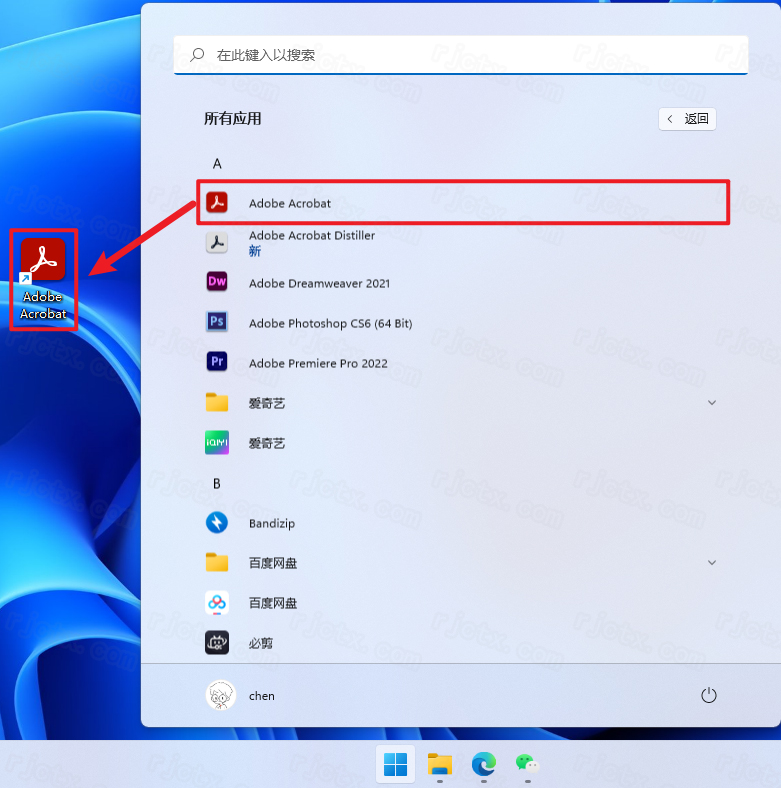Click the 爱奇艺 app label beside green icon
The width and height of the screenshot is (781, 788).
pyautogui.click(x=267, y=443)
